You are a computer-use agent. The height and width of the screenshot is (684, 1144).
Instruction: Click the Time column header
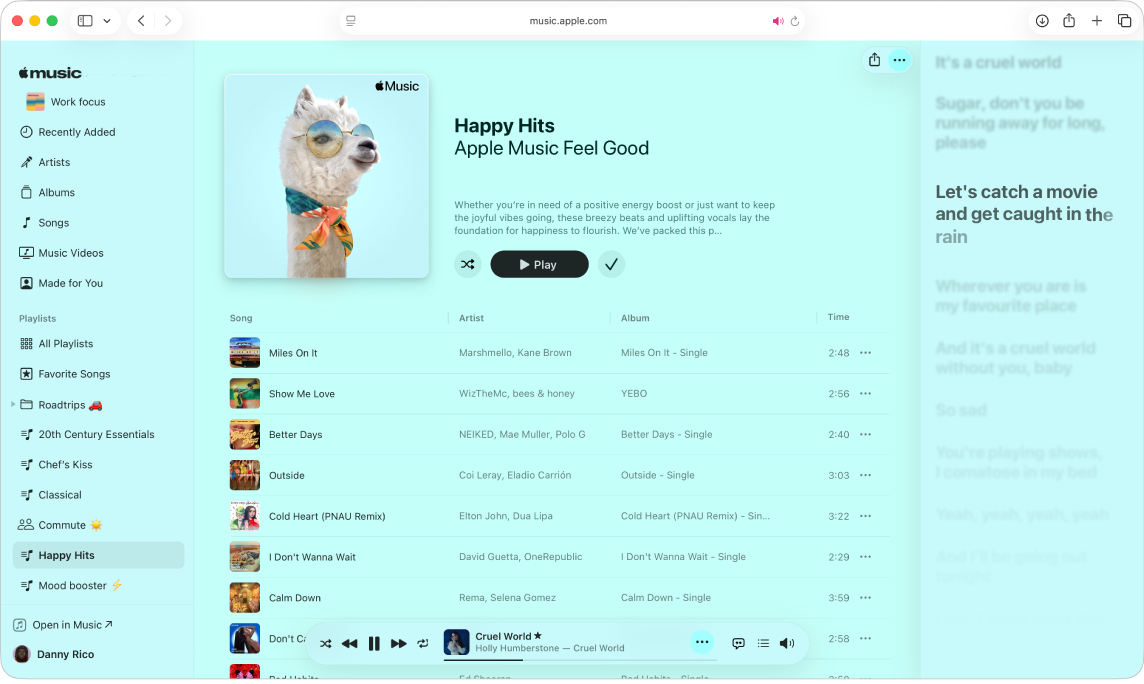[x=838, y=317]
